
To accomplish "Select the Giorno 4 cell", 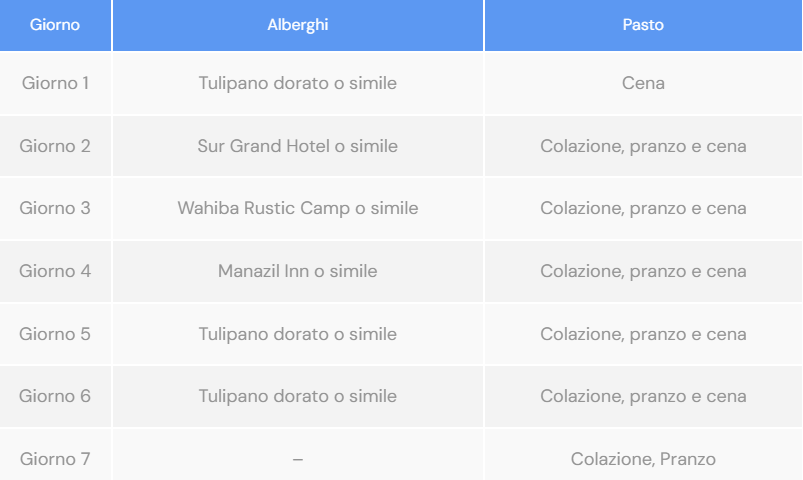I will (55, 271).
